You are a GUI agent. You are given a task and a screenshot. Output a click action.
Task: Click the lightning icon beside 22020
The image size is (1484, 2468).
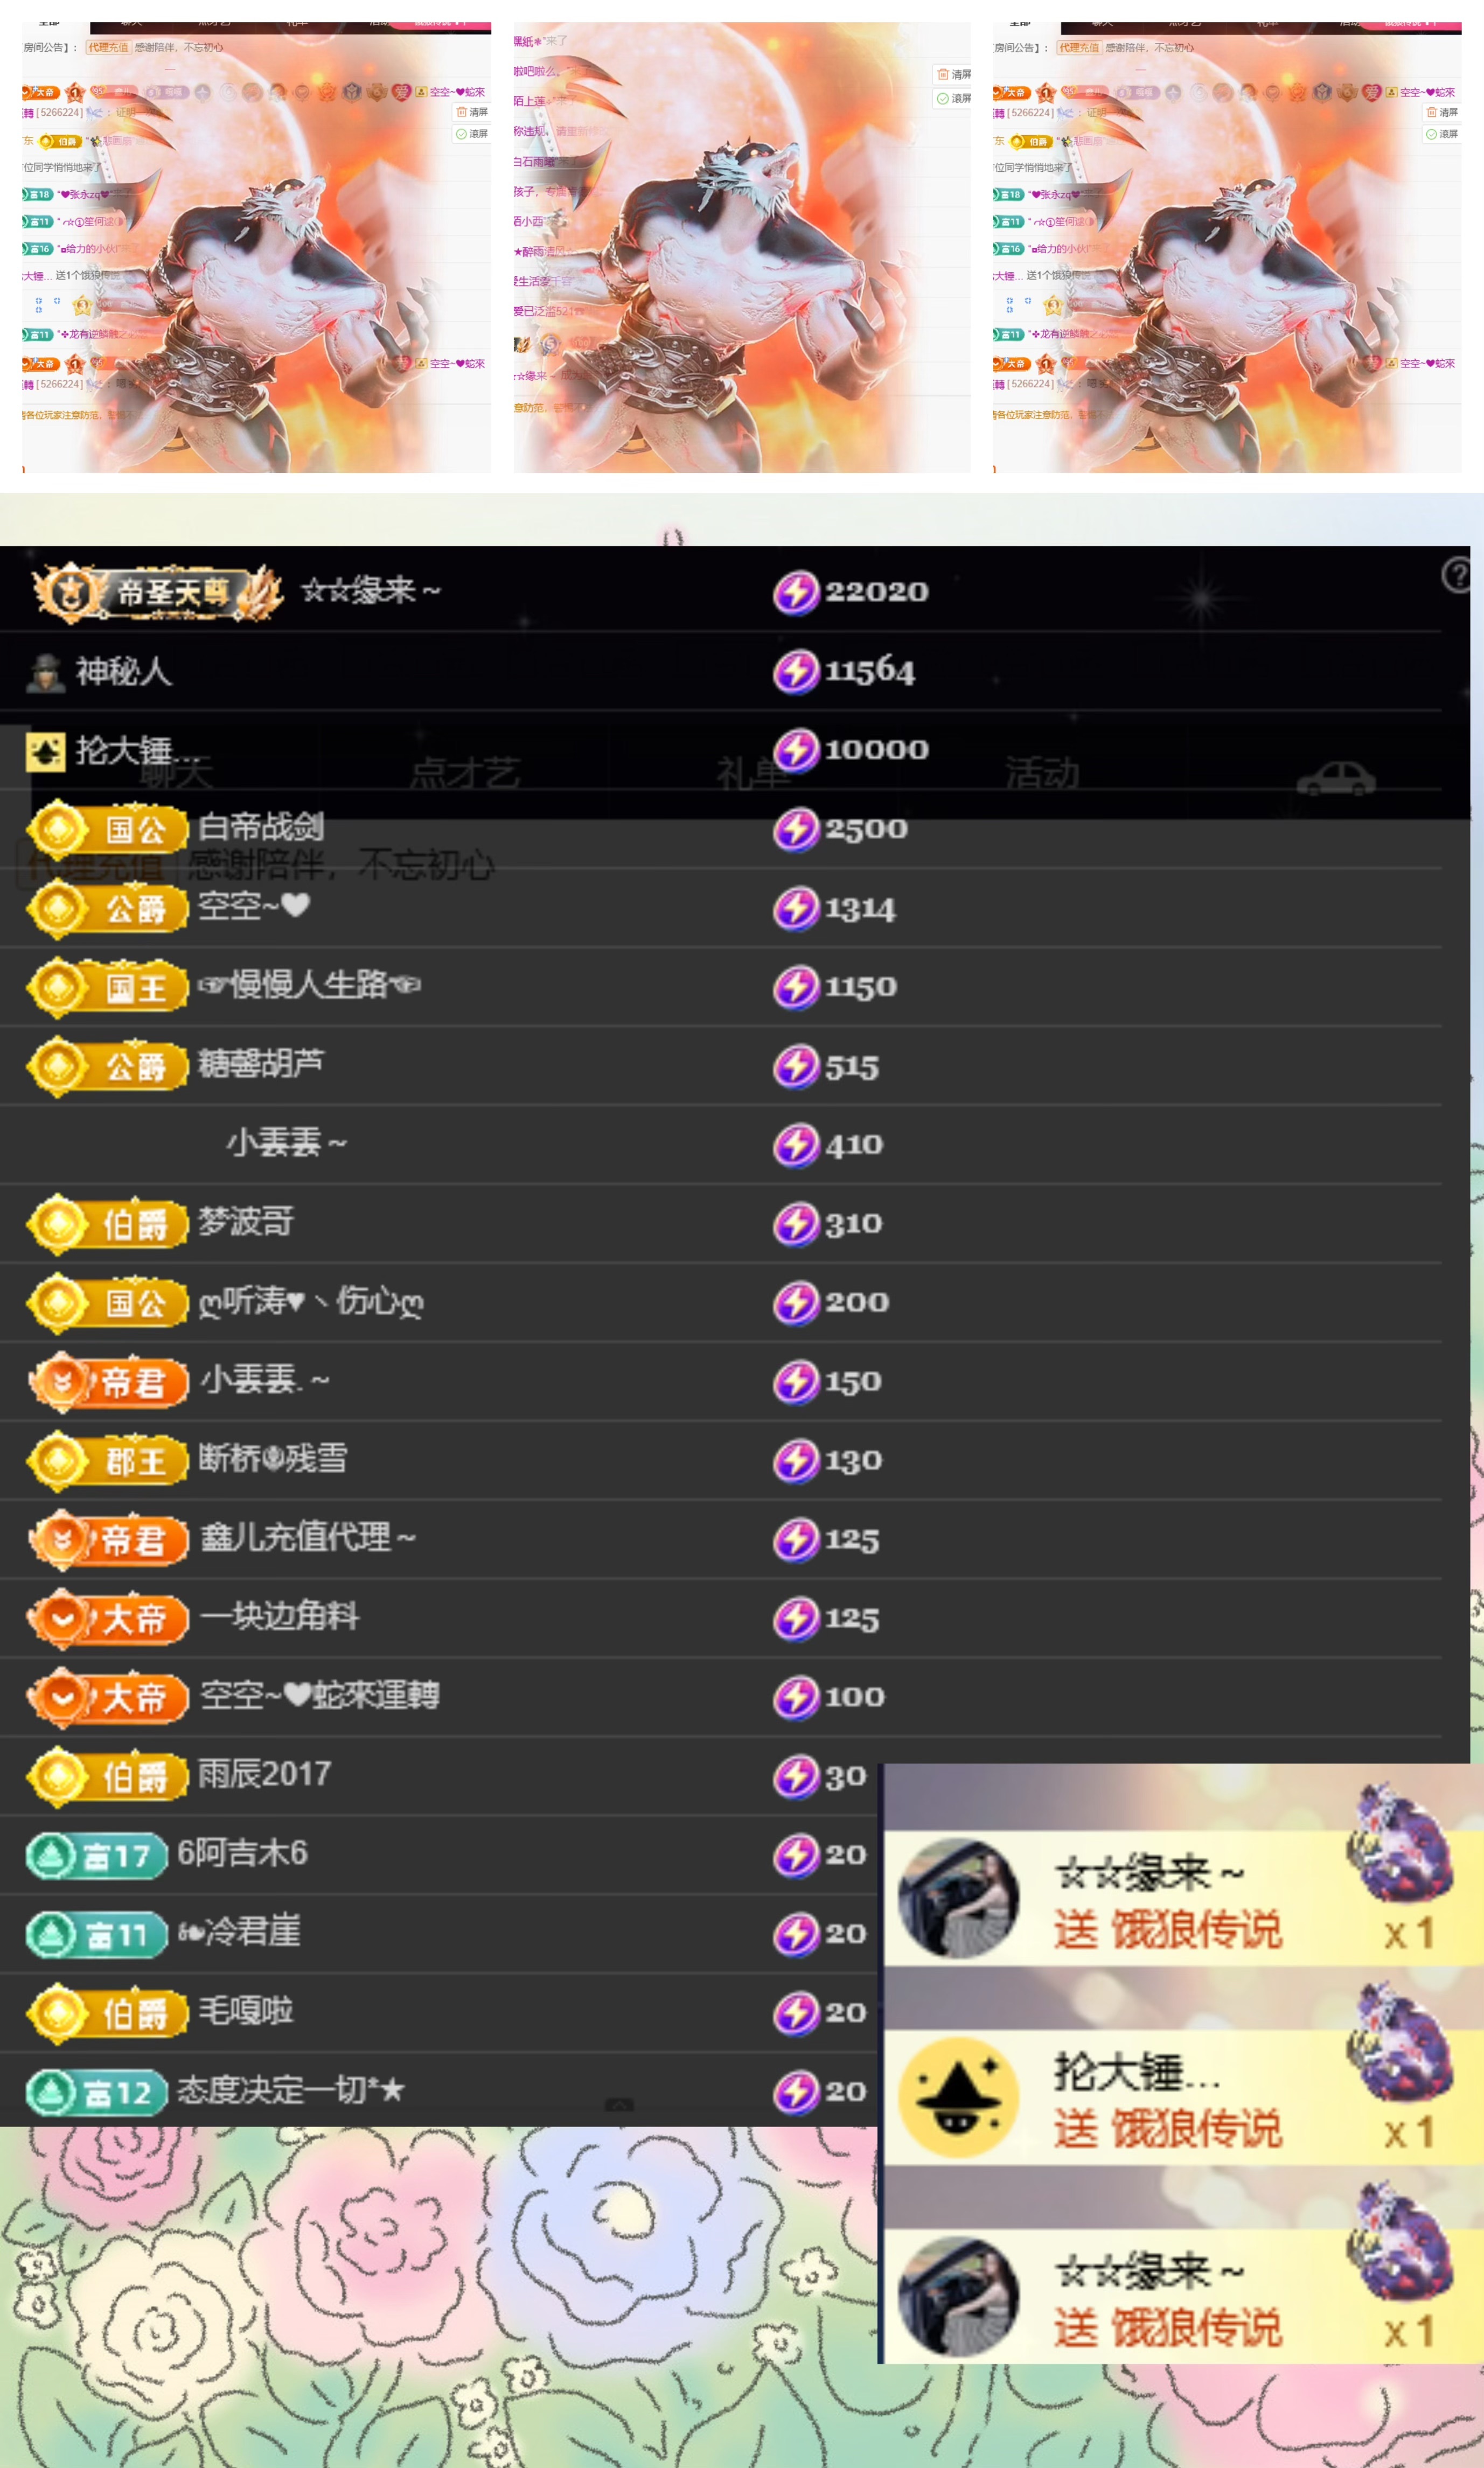tap(796, 592)
